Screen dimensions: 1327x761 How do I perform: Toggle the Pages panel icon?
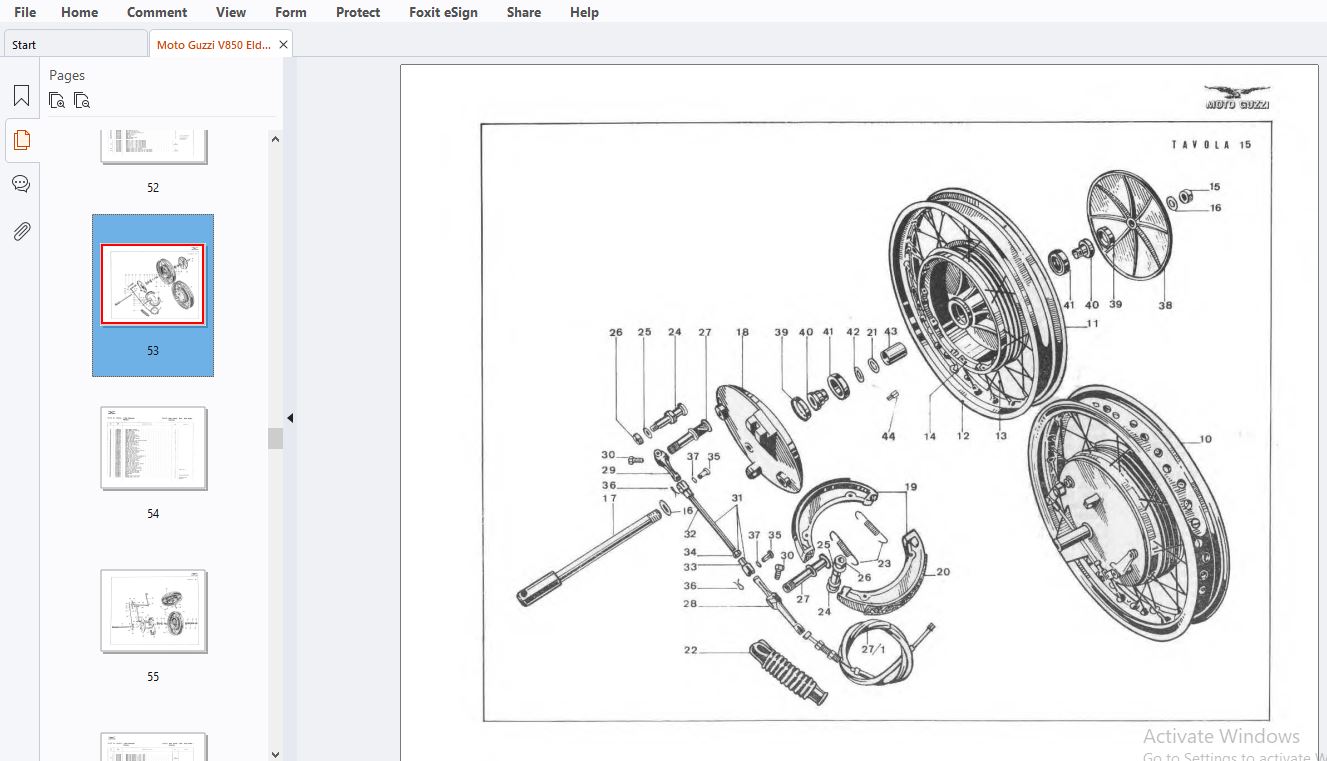pos(21,140)
